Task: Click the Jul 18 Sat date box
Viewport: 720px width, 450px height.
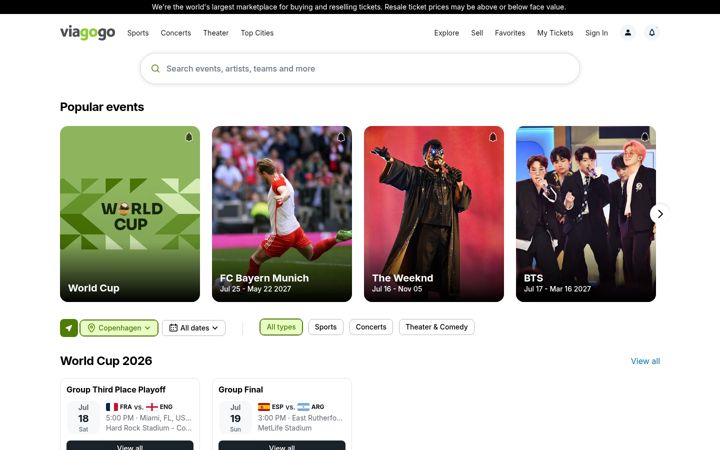Action: point(83,418)
